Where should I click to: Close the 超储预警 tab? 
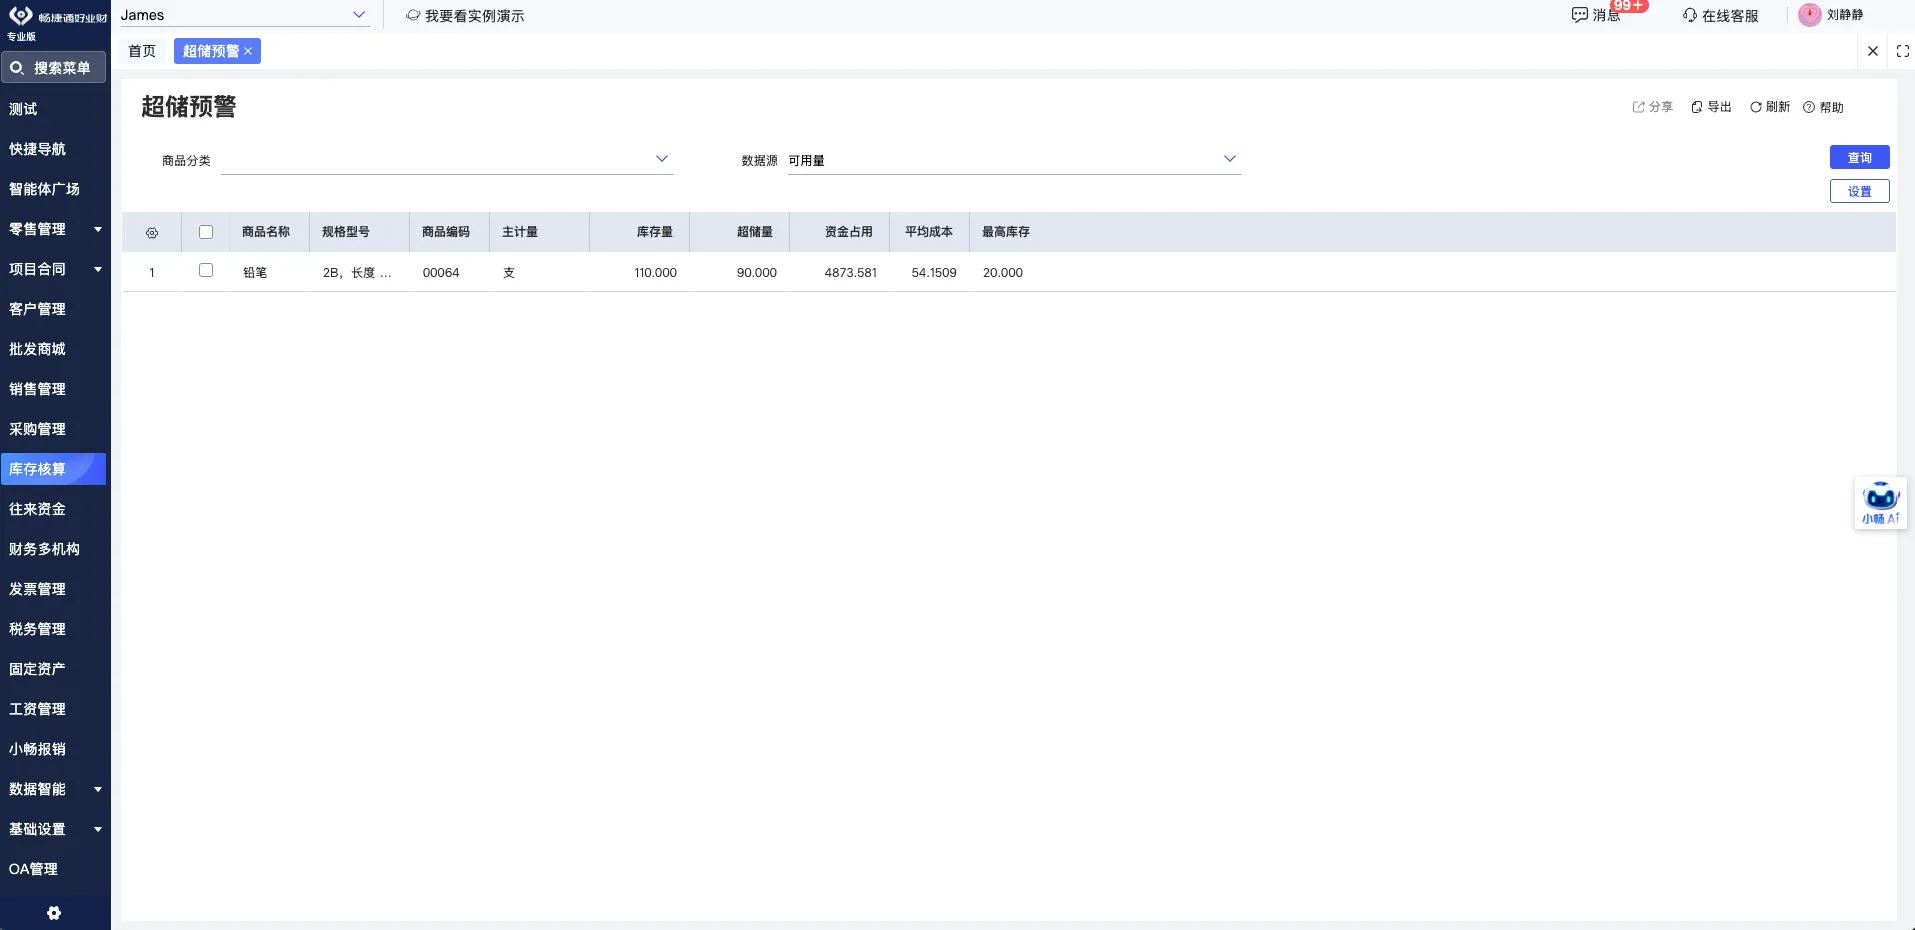click(248, 51)
